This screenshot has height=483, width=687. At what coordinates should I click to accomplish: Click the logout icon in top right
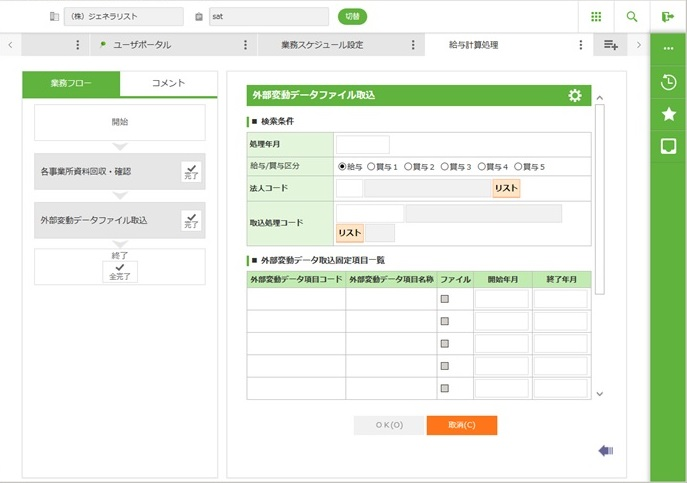(x=668, y=17)
